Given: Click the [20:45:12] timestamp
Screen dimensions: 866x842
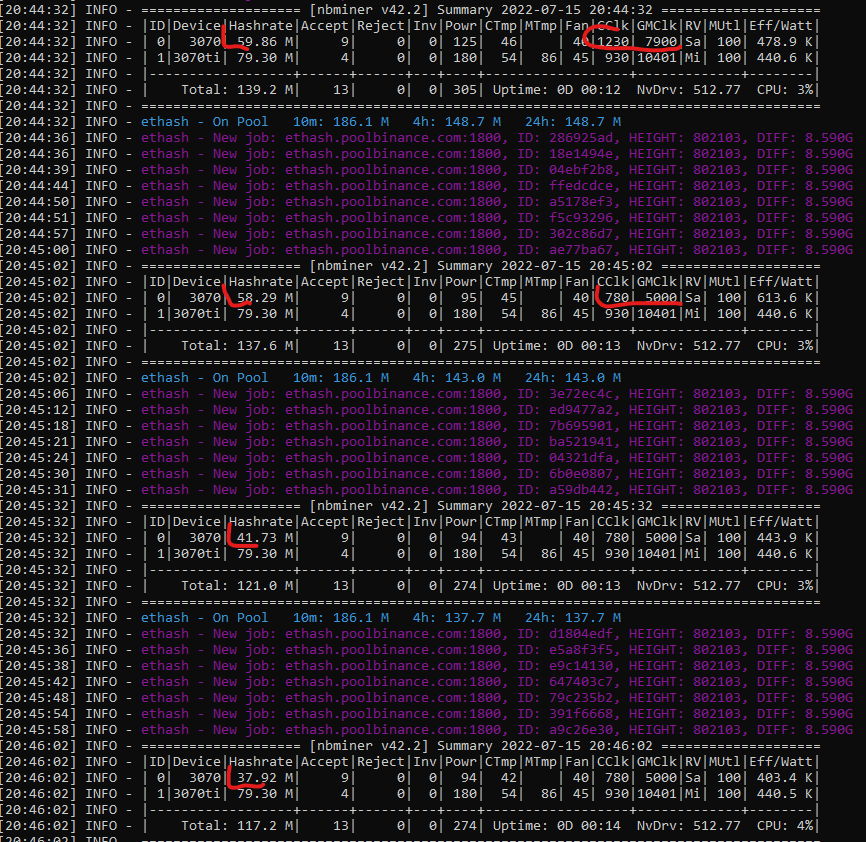Looking at the screenshot, I should click(x=39, y=410).
